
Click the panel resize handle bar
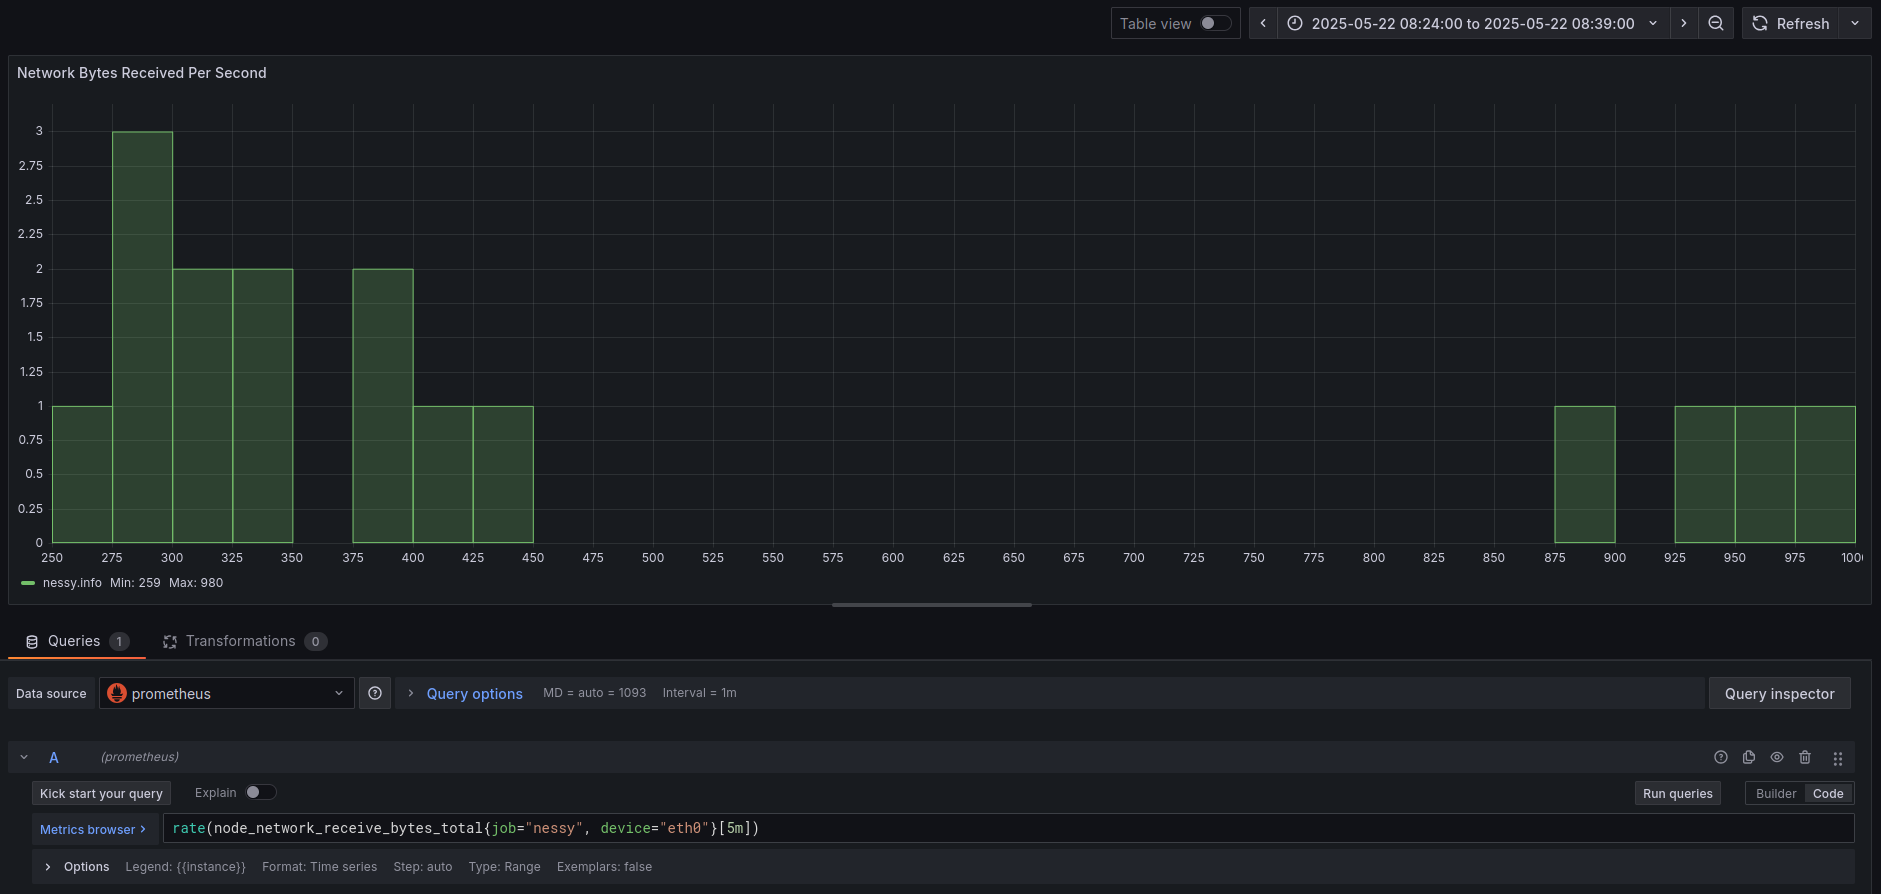tap(931, 605)
